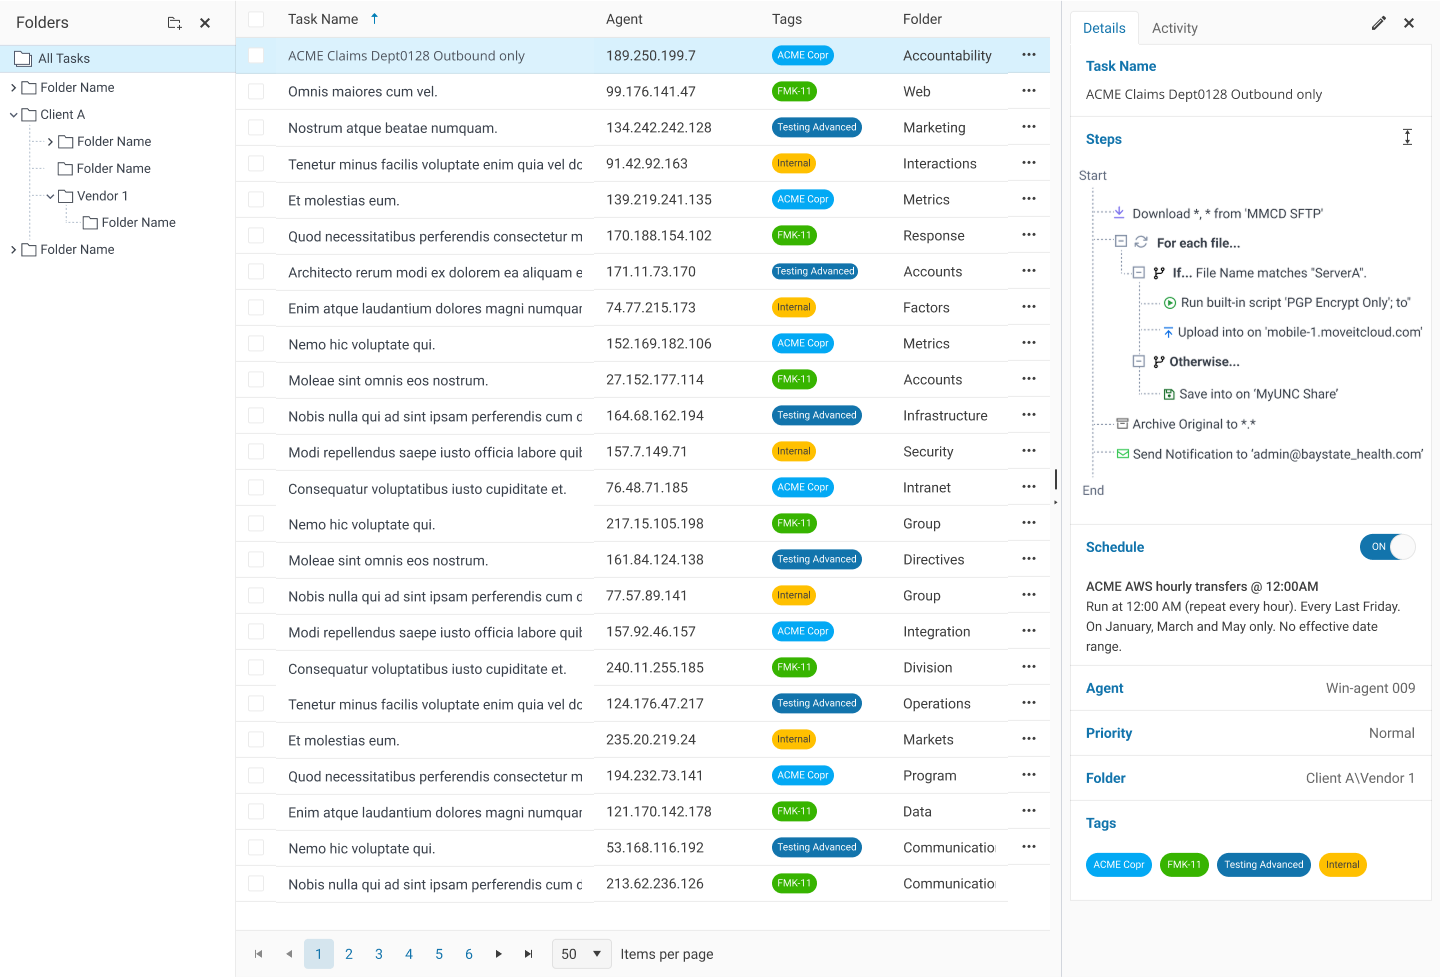This screenshot has width=1440, height=977.
Task: Tick the checkbox for Nostrum atque beatae numquam
Action: pos(256,128)
